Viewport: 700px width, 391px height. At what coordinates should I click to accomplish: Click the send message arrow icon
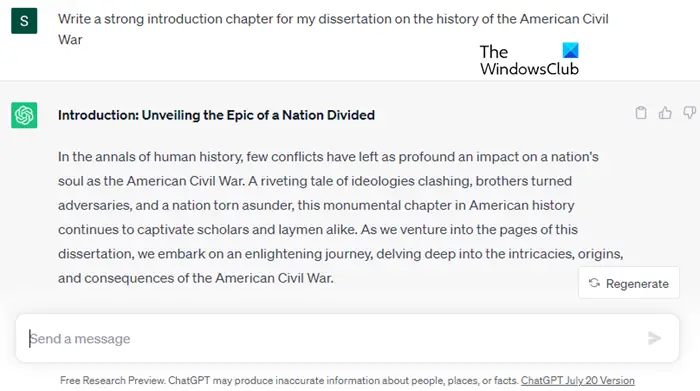(x=654, y=338)
